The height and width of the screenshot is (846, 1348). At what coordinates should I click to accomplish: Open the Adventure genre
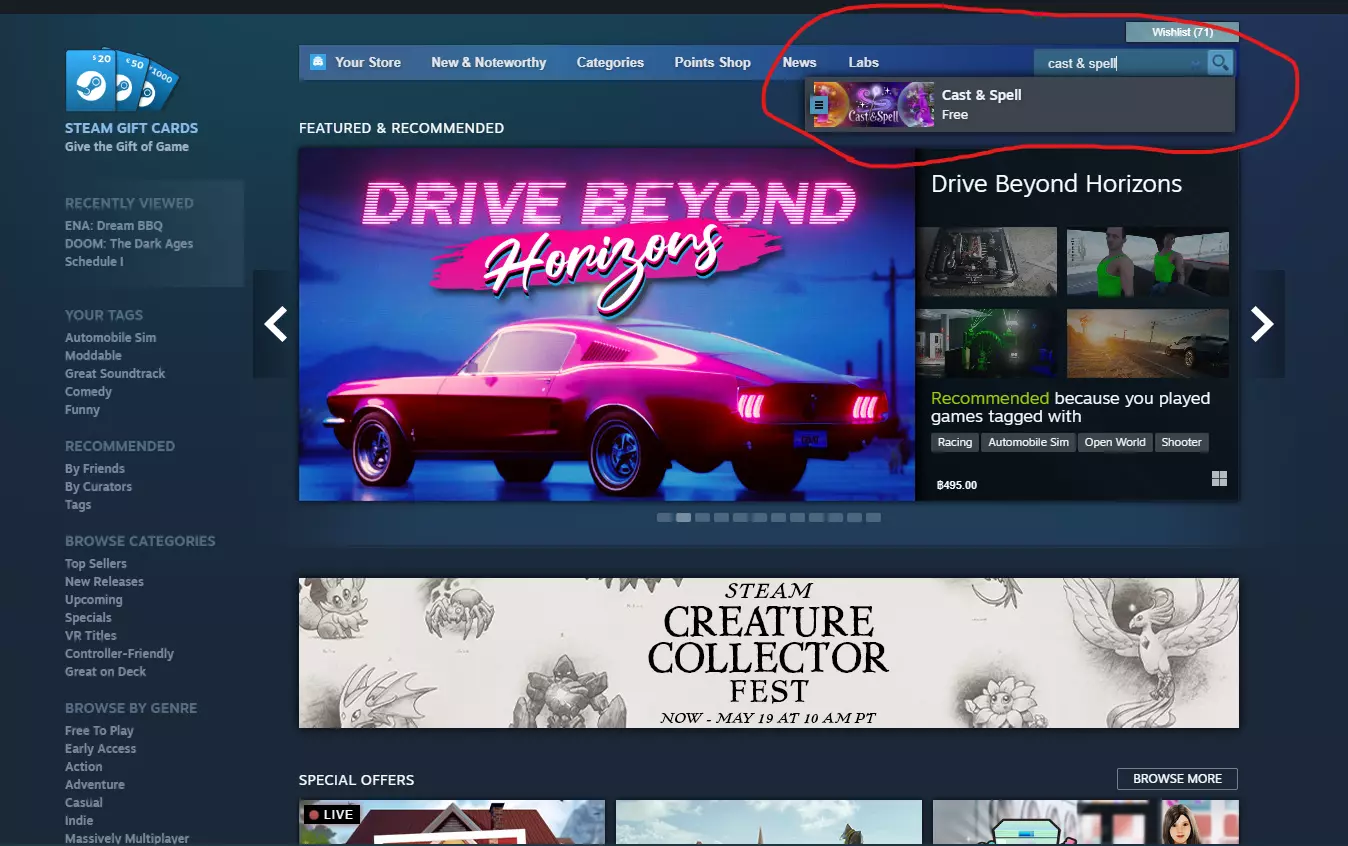click(95, 785)
